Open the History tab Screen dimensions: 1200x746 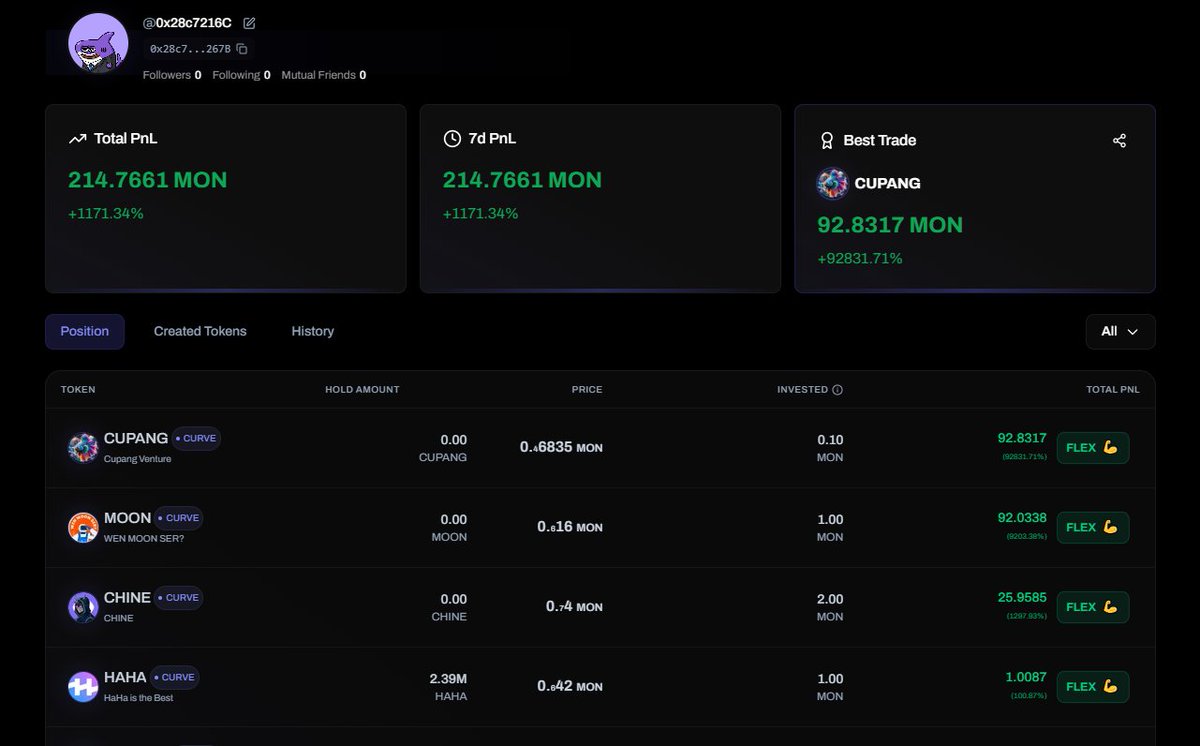313,332
